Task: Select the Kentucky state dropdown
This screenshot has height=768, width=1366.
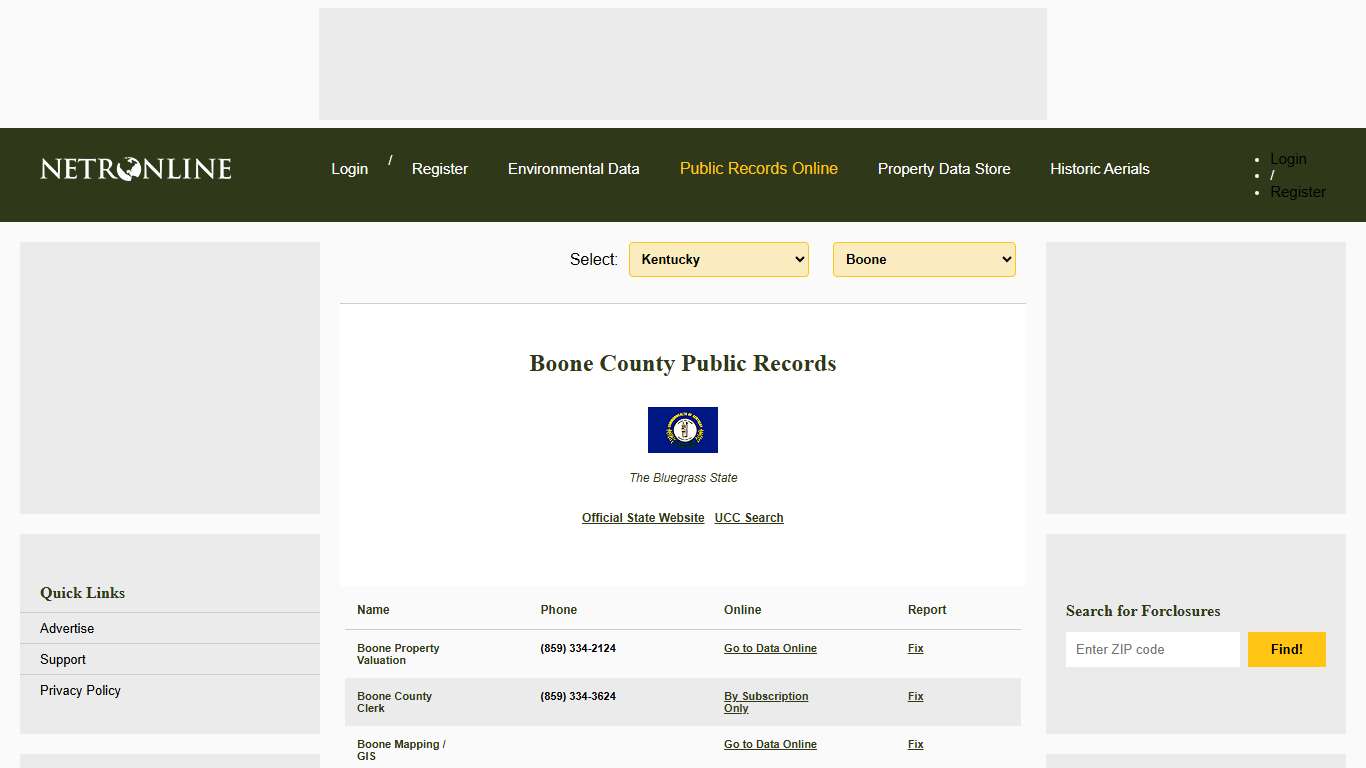Action: 718,259
